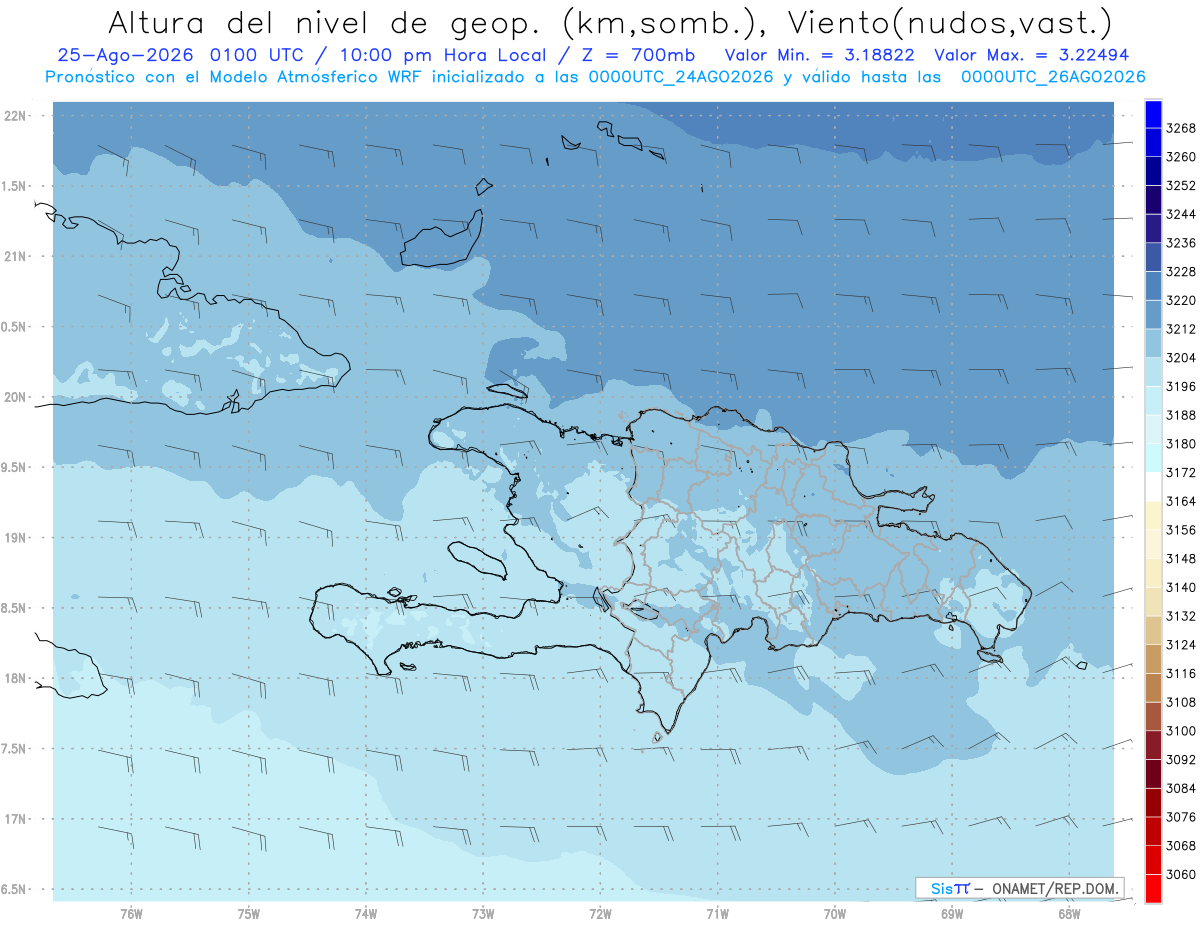Click the legend value '3172'
This screenshot has width=1200, height=927.
pos(1181,472)
